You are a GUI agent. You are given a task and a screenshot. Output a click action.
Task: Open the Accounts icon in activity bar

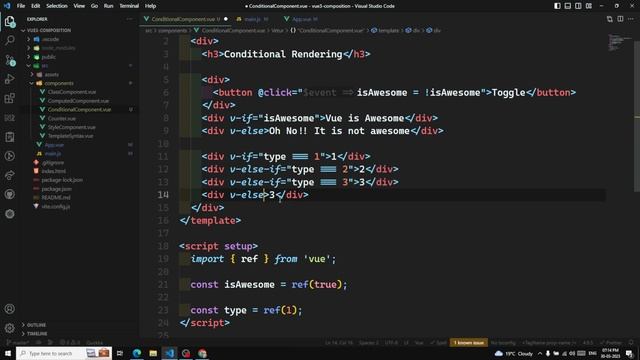pyautogui.click(x=10, y=309)
